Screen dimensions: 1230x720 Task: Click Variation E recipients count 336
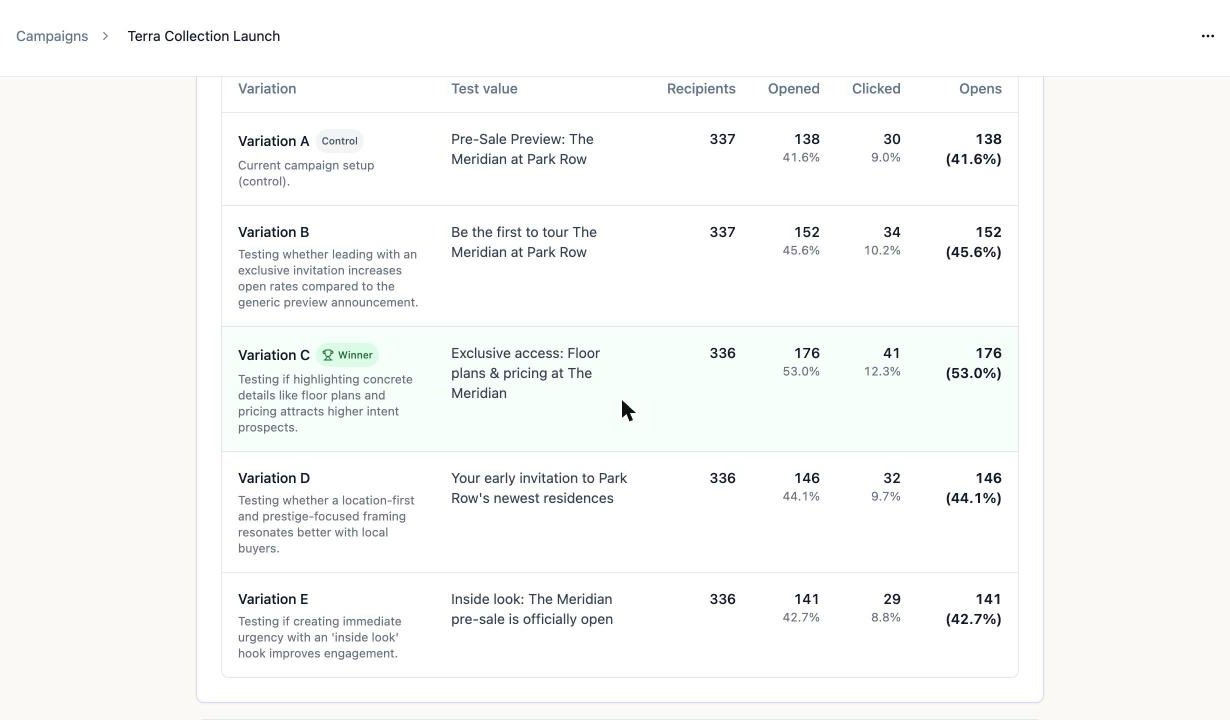pyautogui.click(x=723, y=599)
